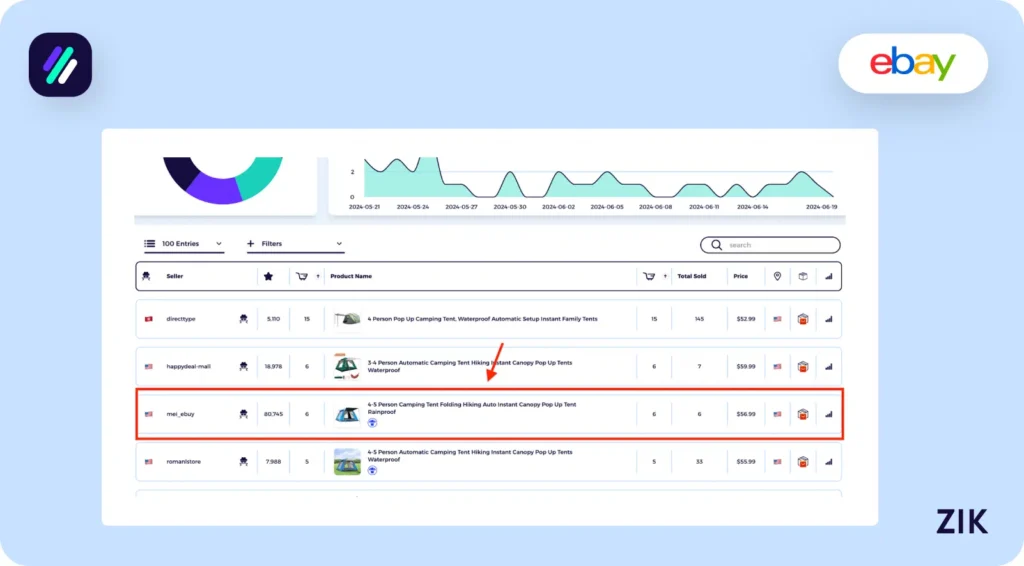Click the bar chart icon in romanistore row

click(x=828, y=462)
